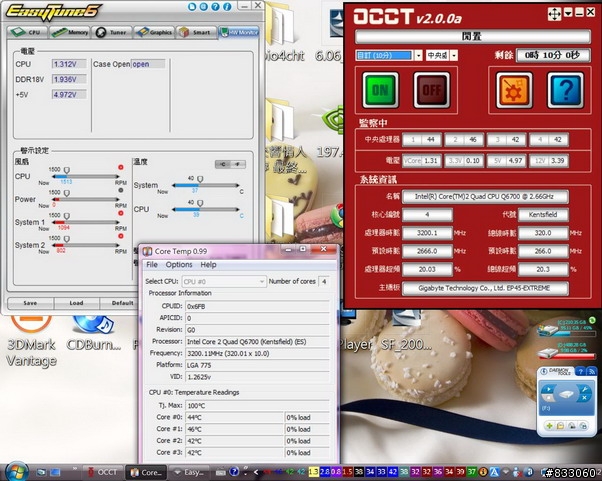This screenshot has width=602, height=481.
Task: Click the OCCT processor name field
Action: 485,197
